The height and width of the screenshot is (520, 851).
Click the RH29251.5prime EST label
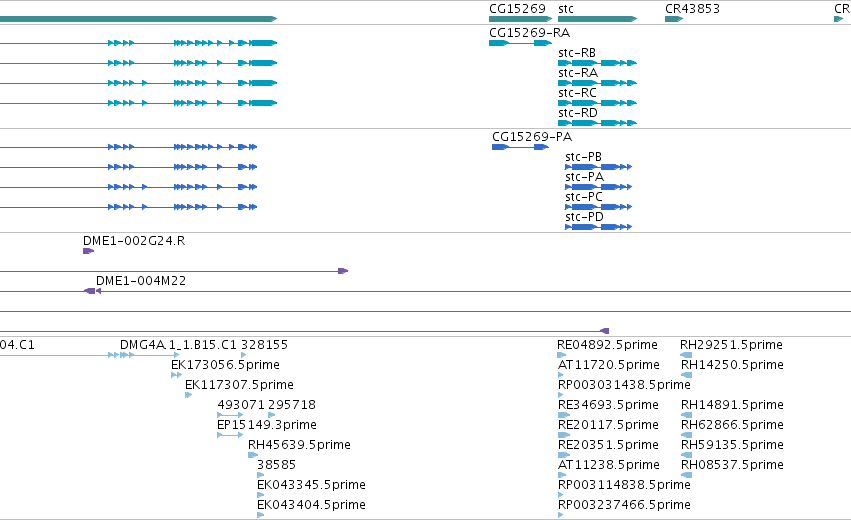(731, 345)
